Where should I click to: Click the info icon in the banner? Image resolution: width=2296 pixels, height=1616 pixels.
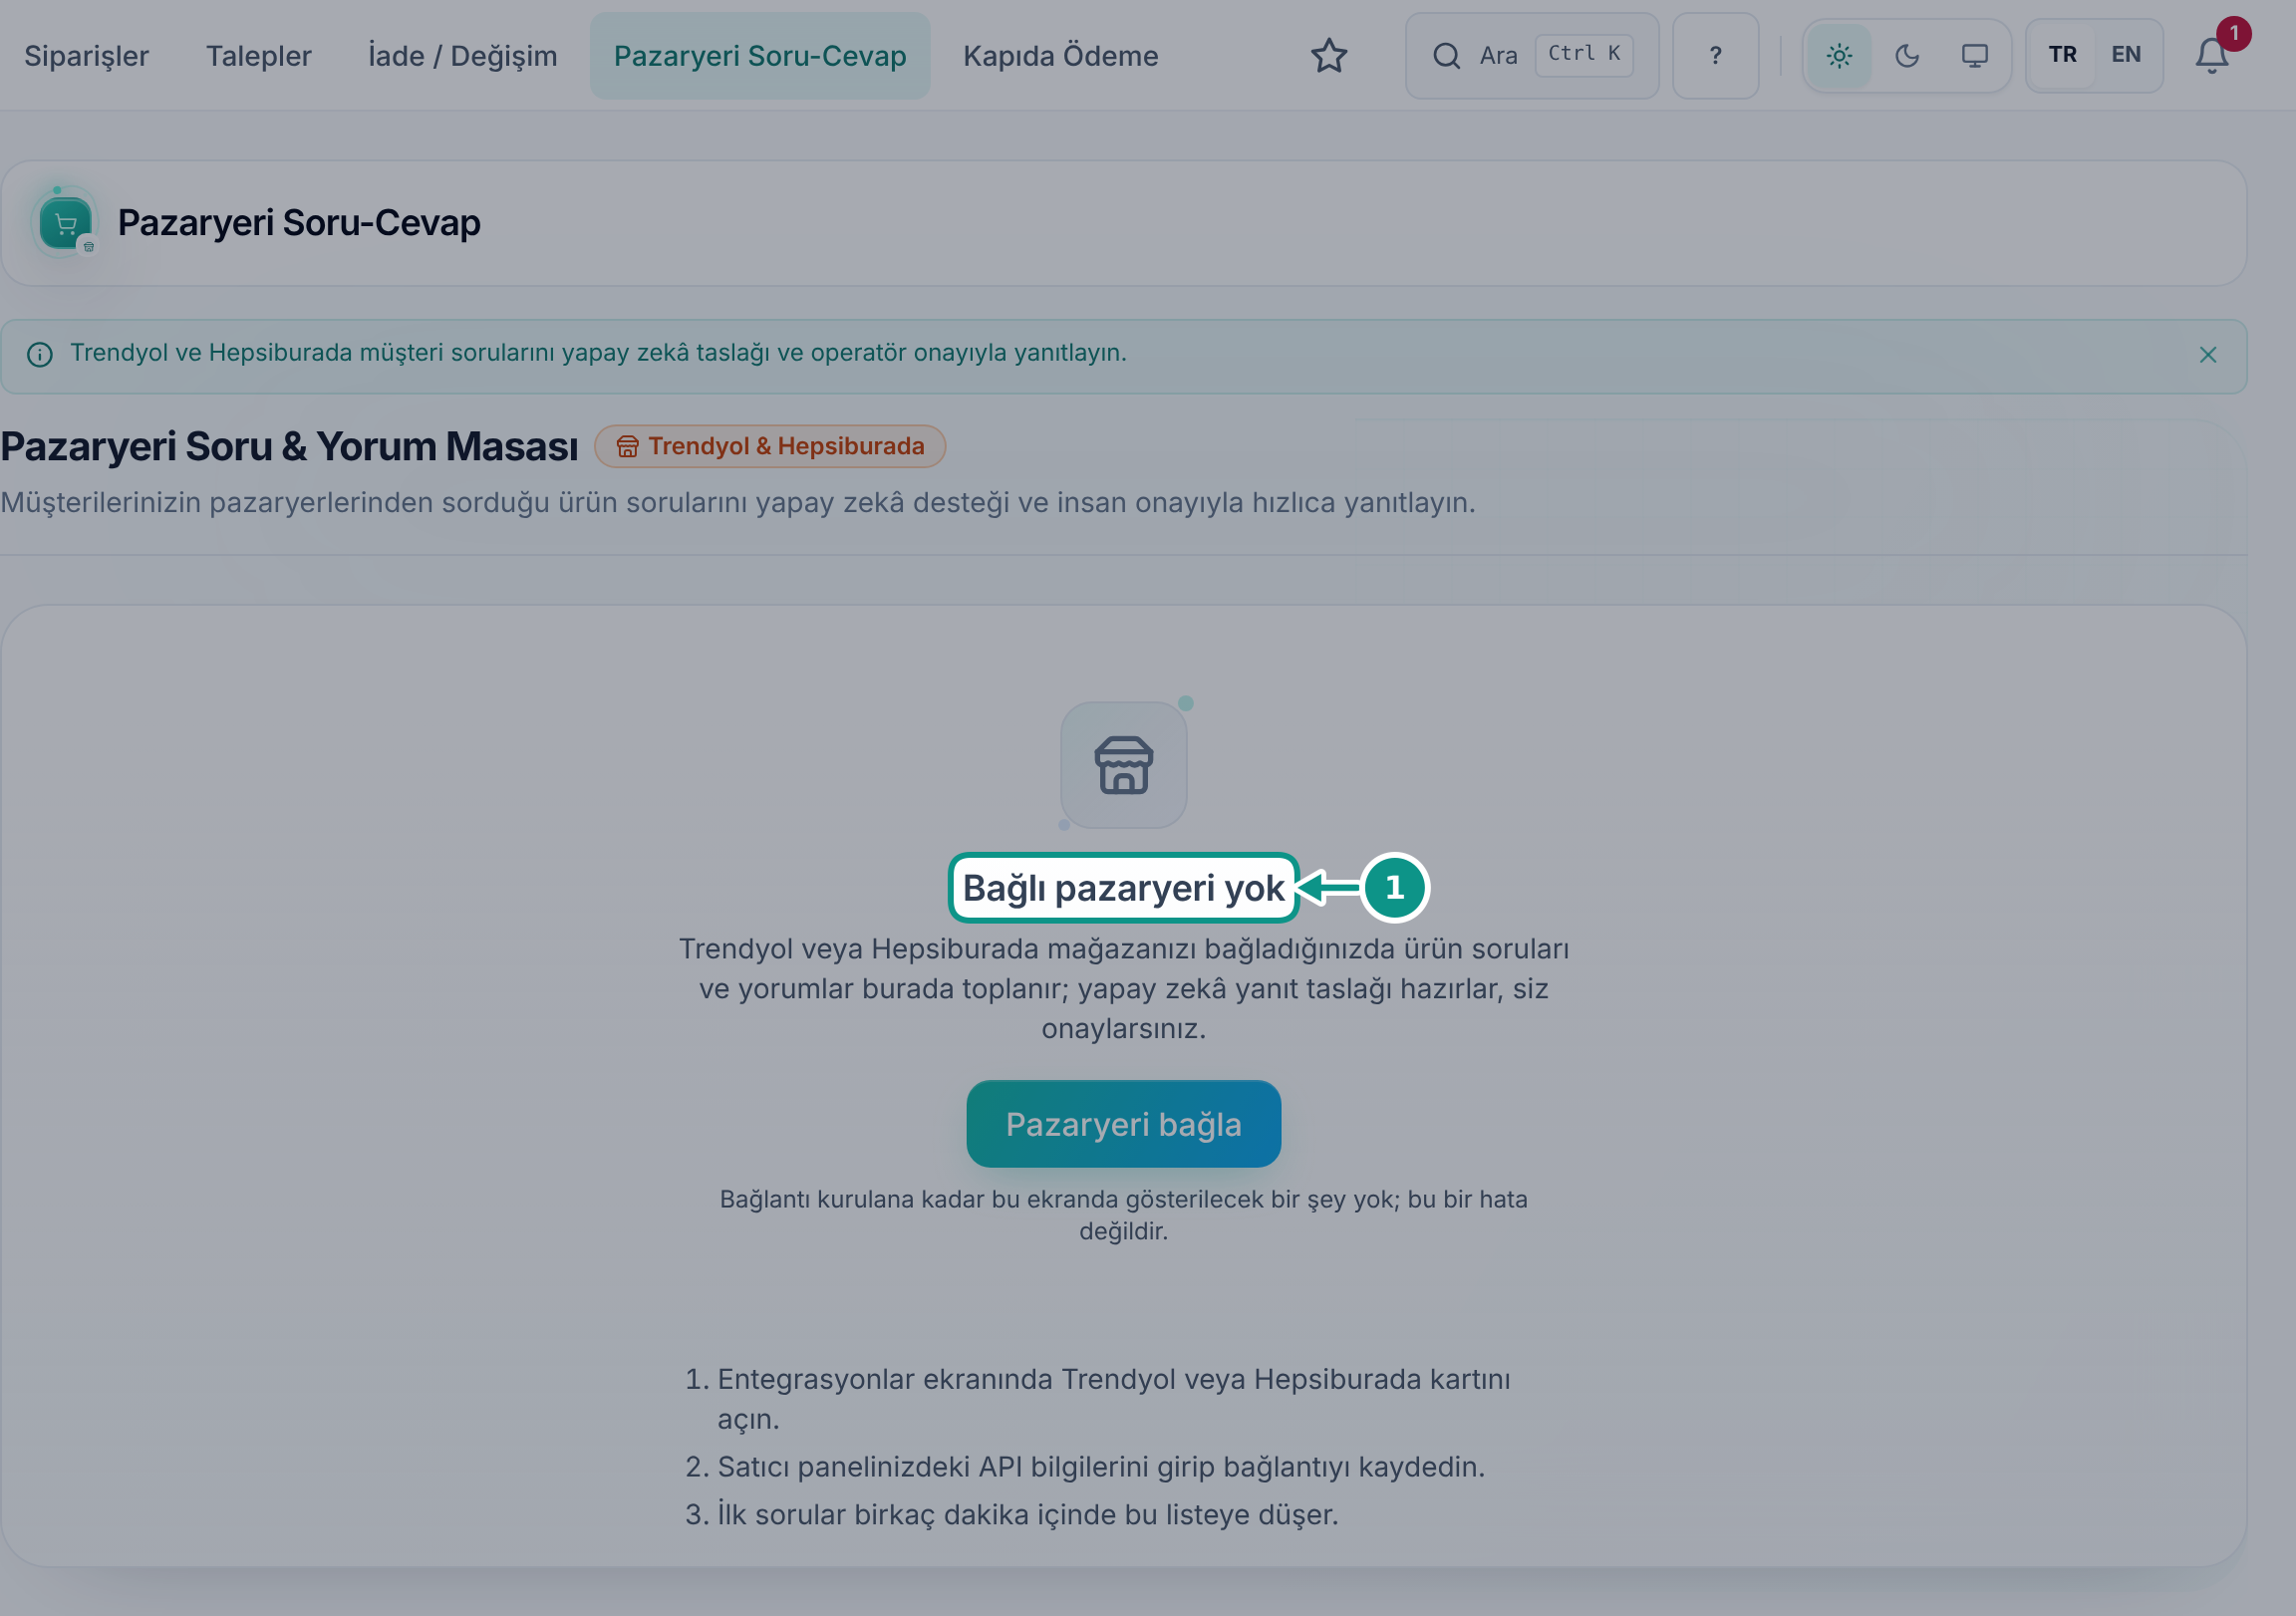(x=40, y=355)
